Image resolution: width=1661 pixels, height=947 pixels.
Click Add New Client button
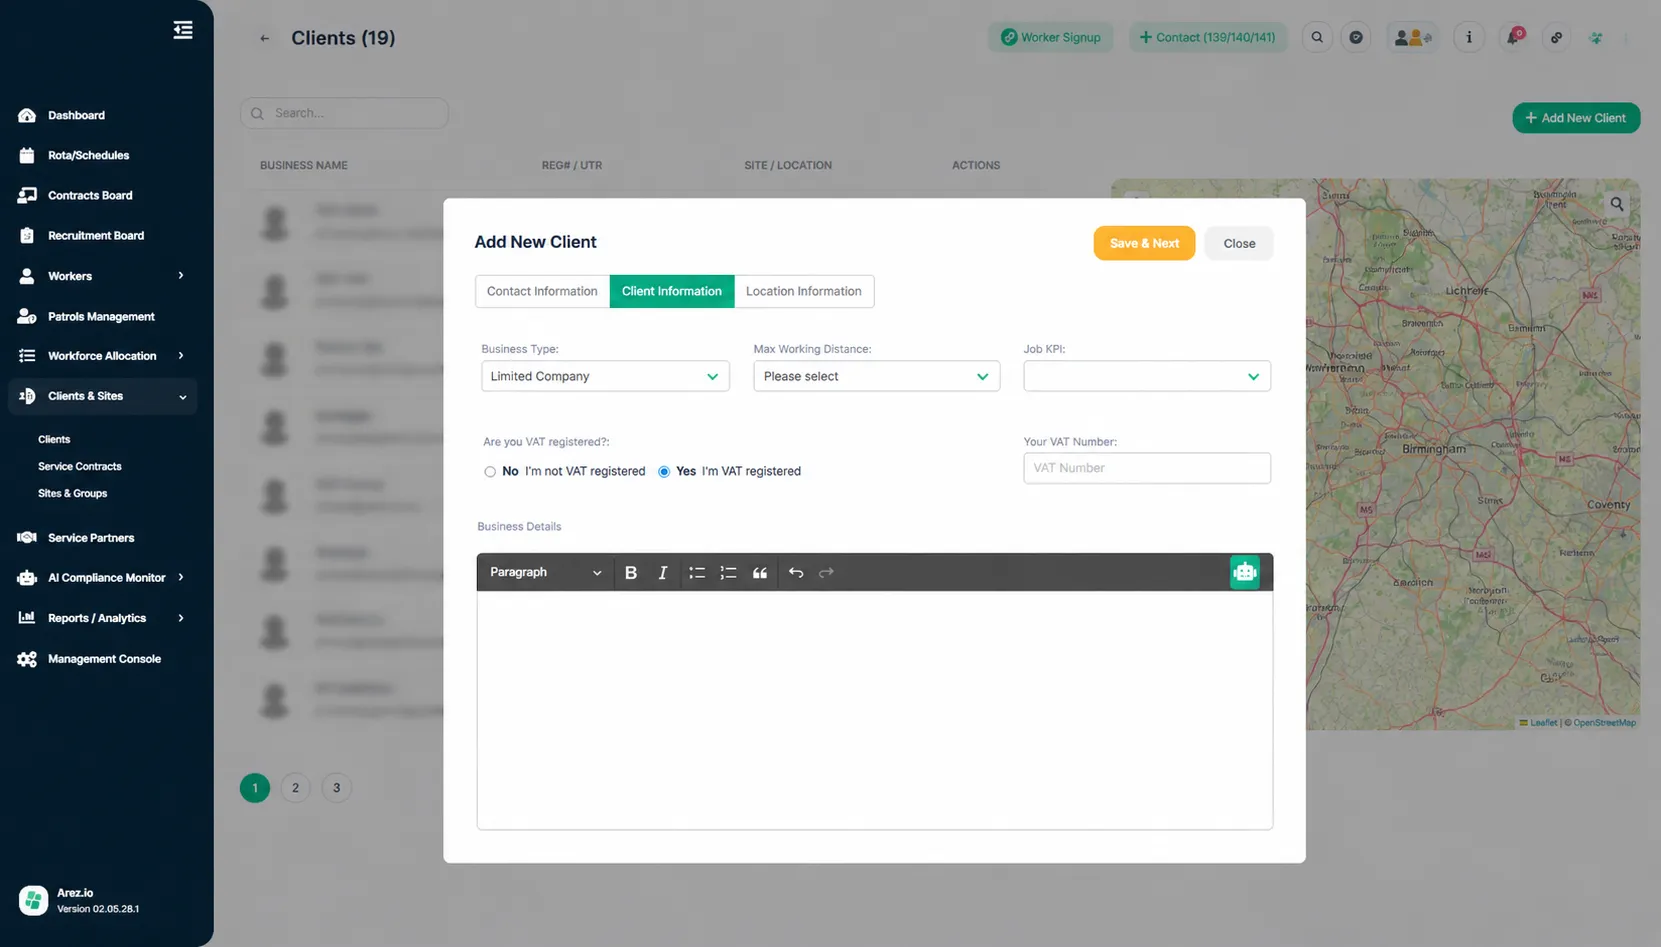[x=1576, y=118]
